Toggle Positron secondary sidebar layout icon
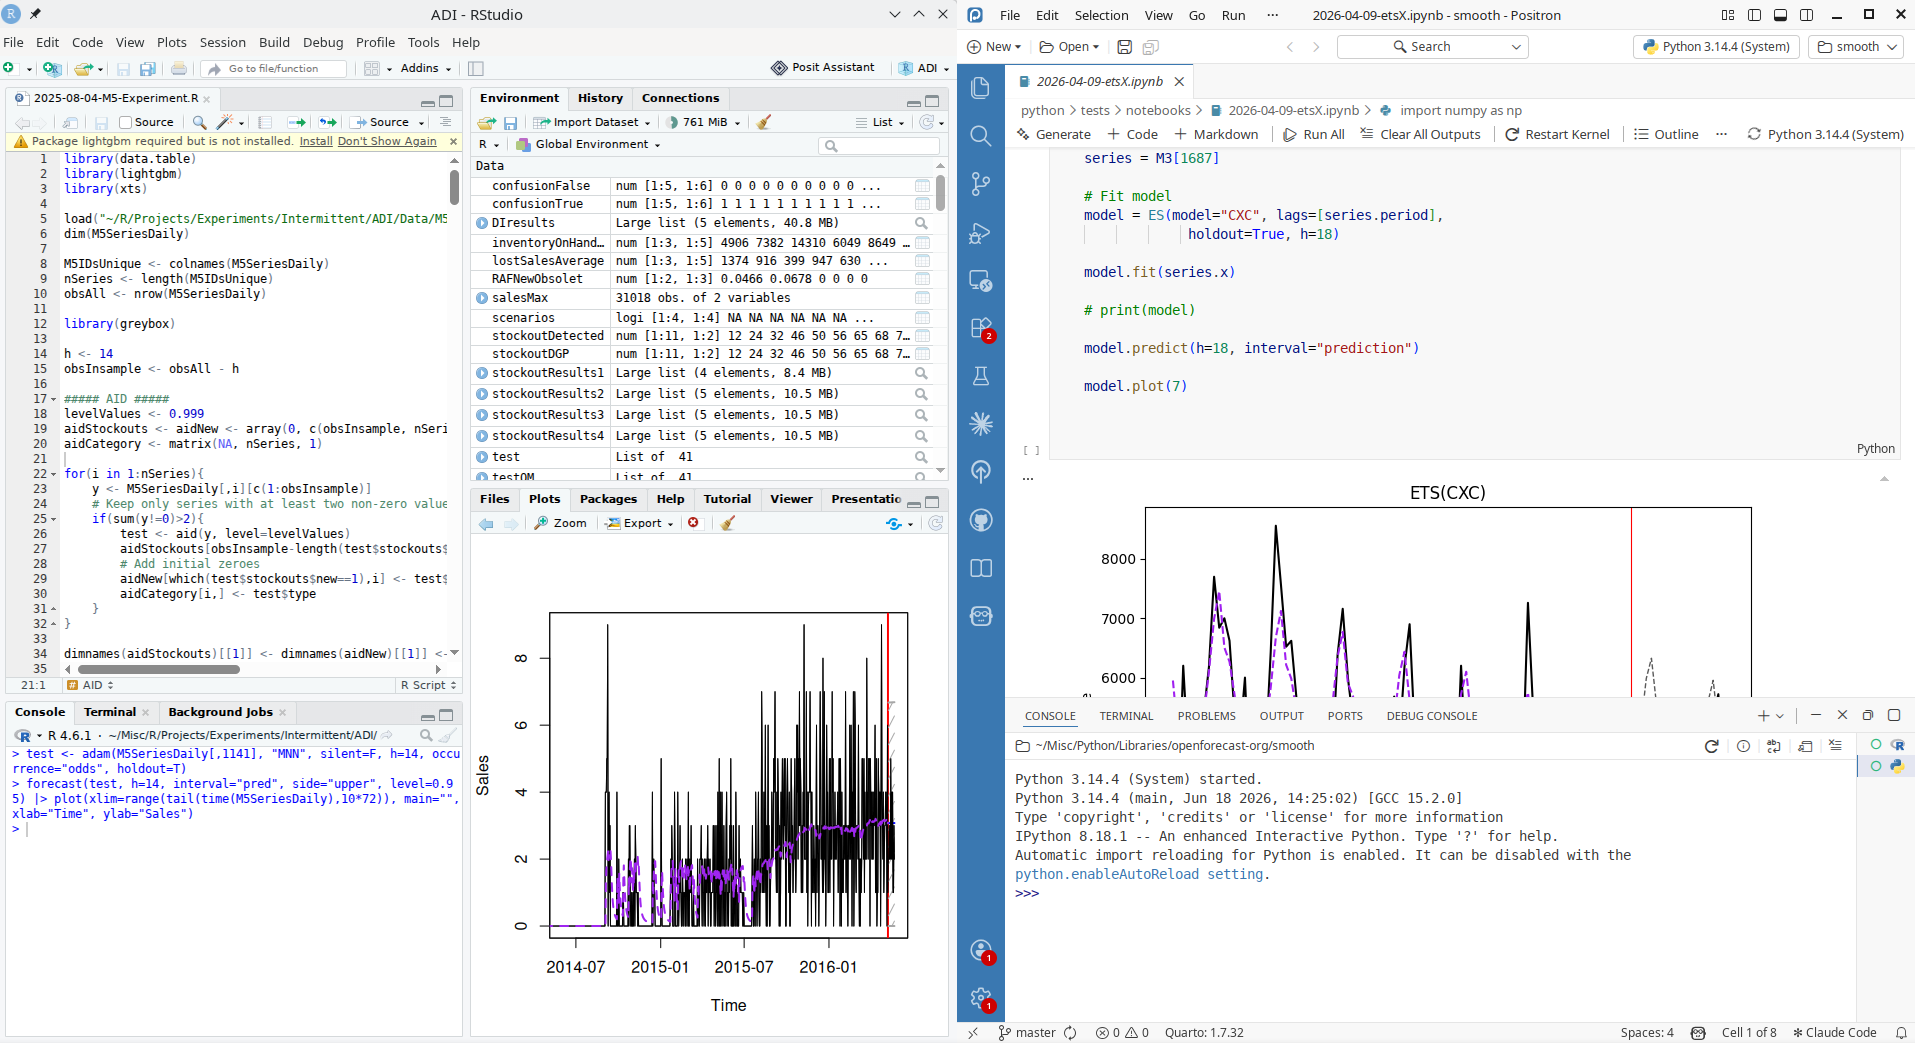 click(x=1806, y=15)
